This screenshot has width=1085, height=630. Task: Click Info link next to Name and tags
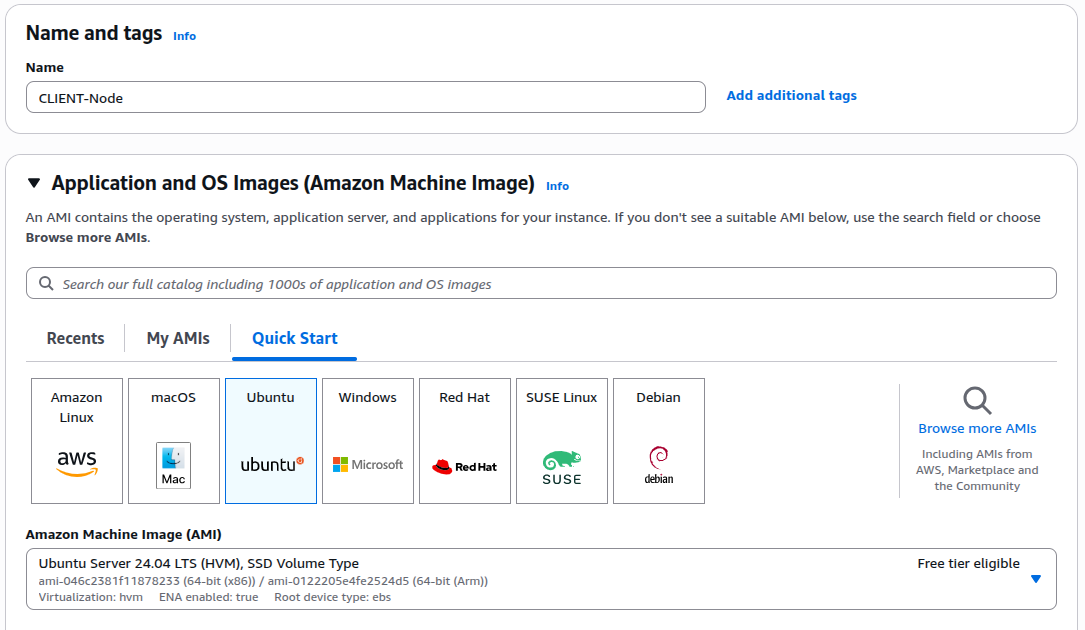click(x=184, y=36)
